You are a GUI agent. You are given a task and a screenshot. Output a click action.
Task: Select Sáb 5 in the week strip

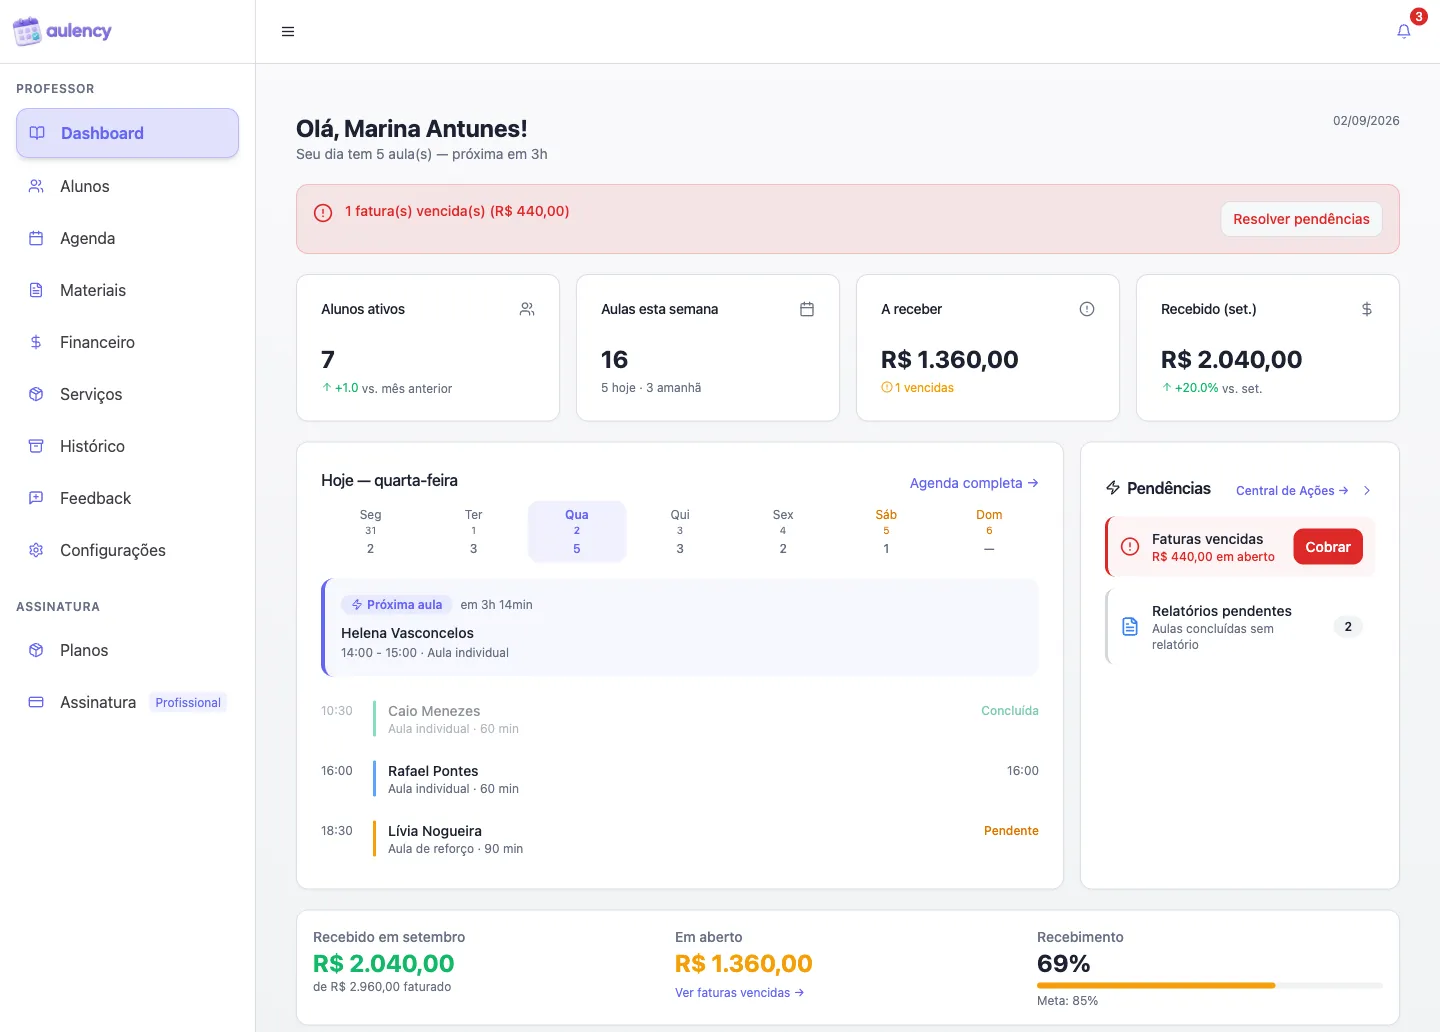click(x=886, y=531)
